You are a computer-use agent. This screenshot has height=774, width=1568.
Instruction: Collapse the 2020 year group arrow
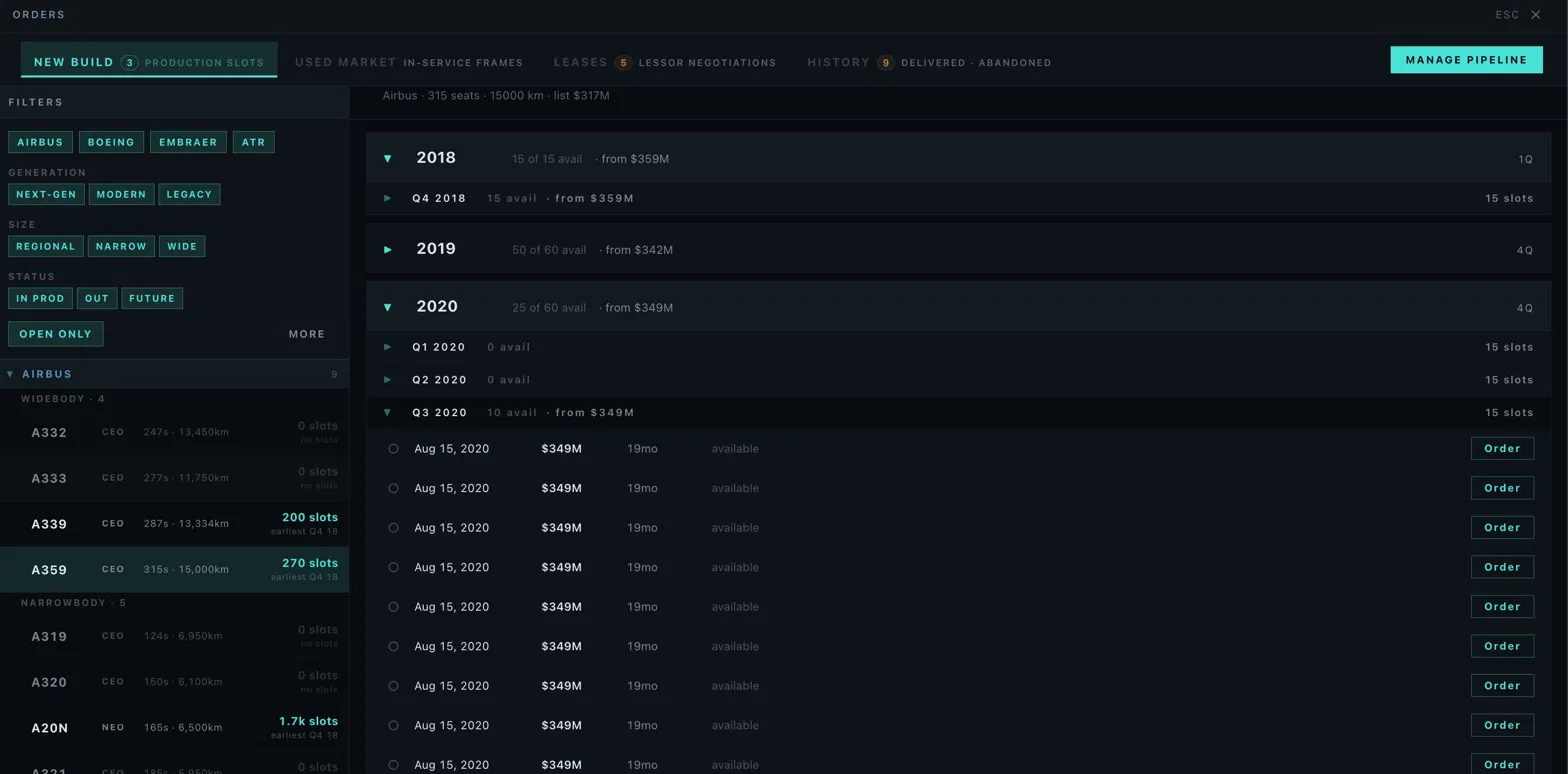click(388, 308)
